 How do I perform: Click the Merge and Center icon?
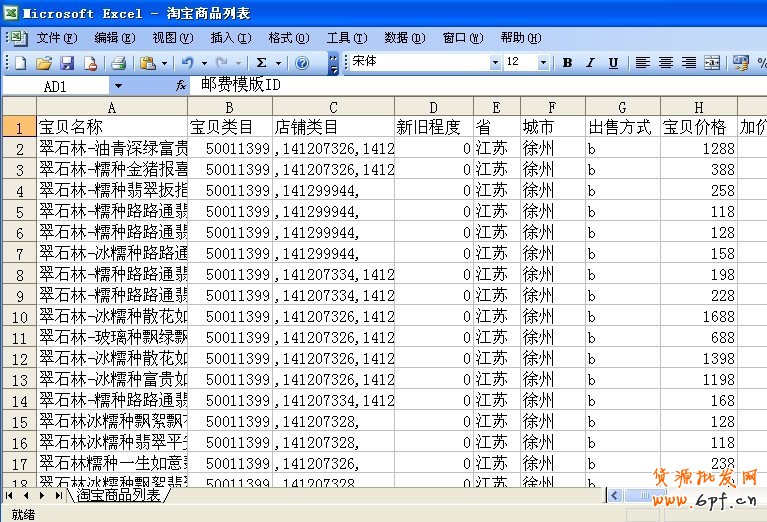(712, 63)
